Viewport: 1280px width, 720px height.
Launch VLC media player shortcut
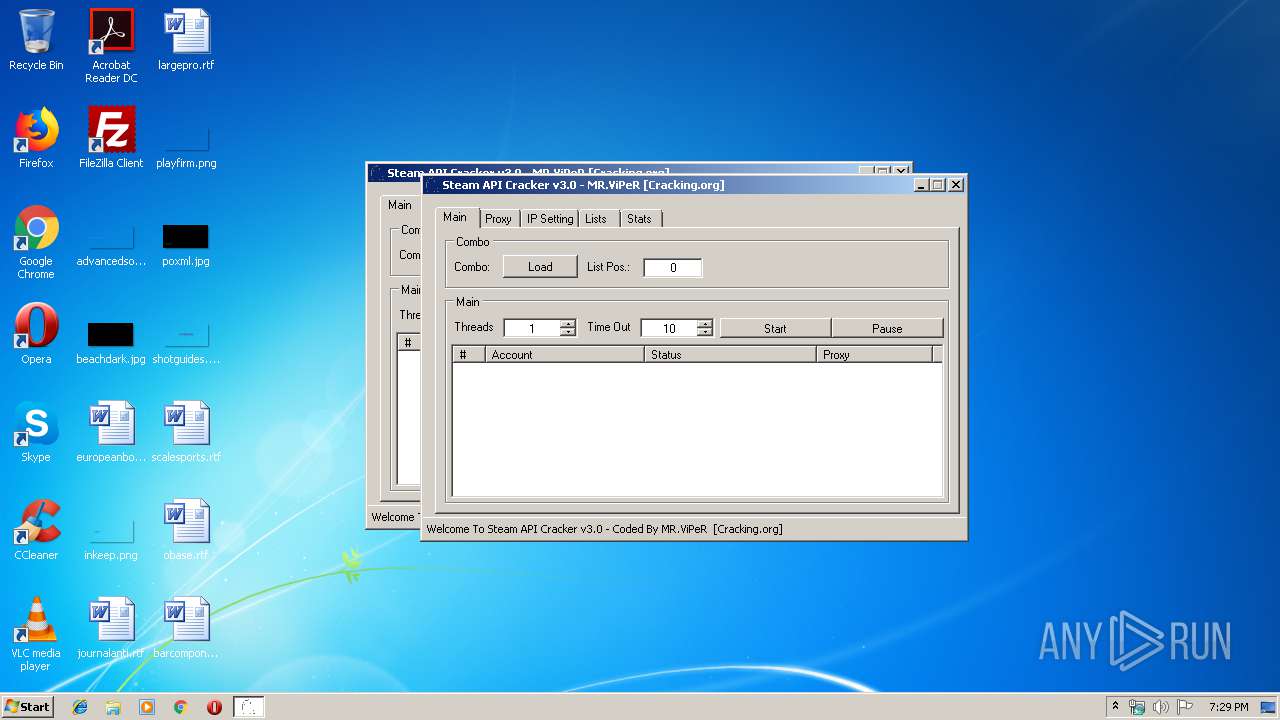tap(36, 634)
